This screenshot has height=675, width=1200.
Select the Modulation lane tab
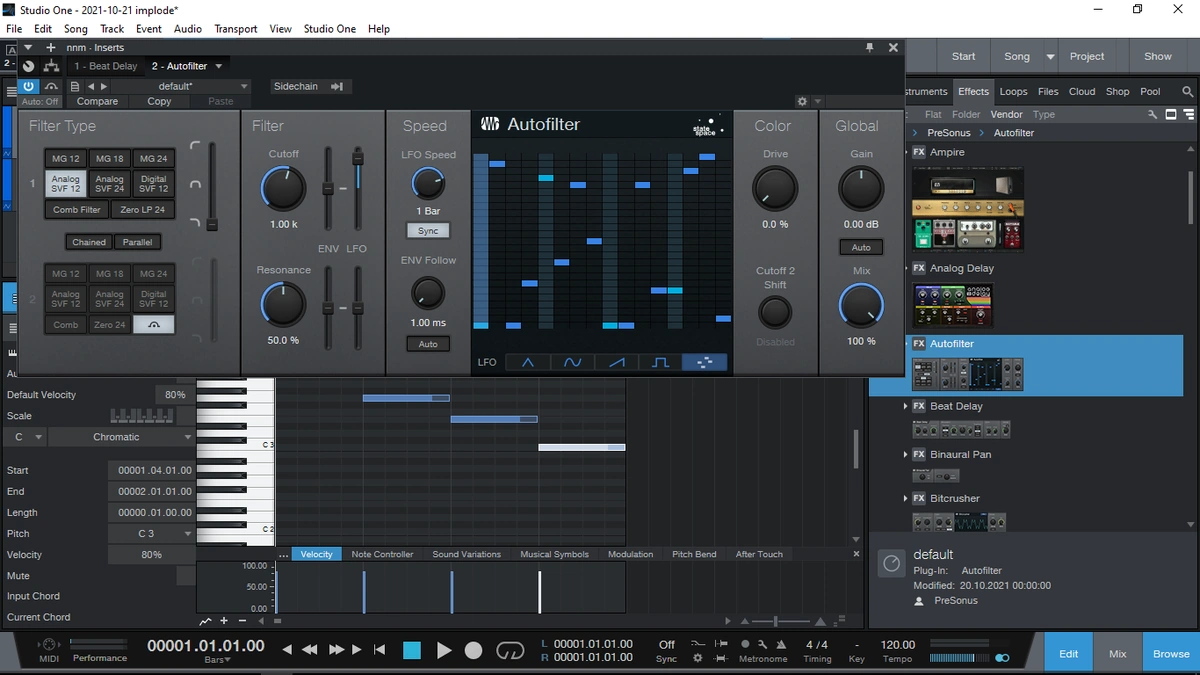coord(630,554)
